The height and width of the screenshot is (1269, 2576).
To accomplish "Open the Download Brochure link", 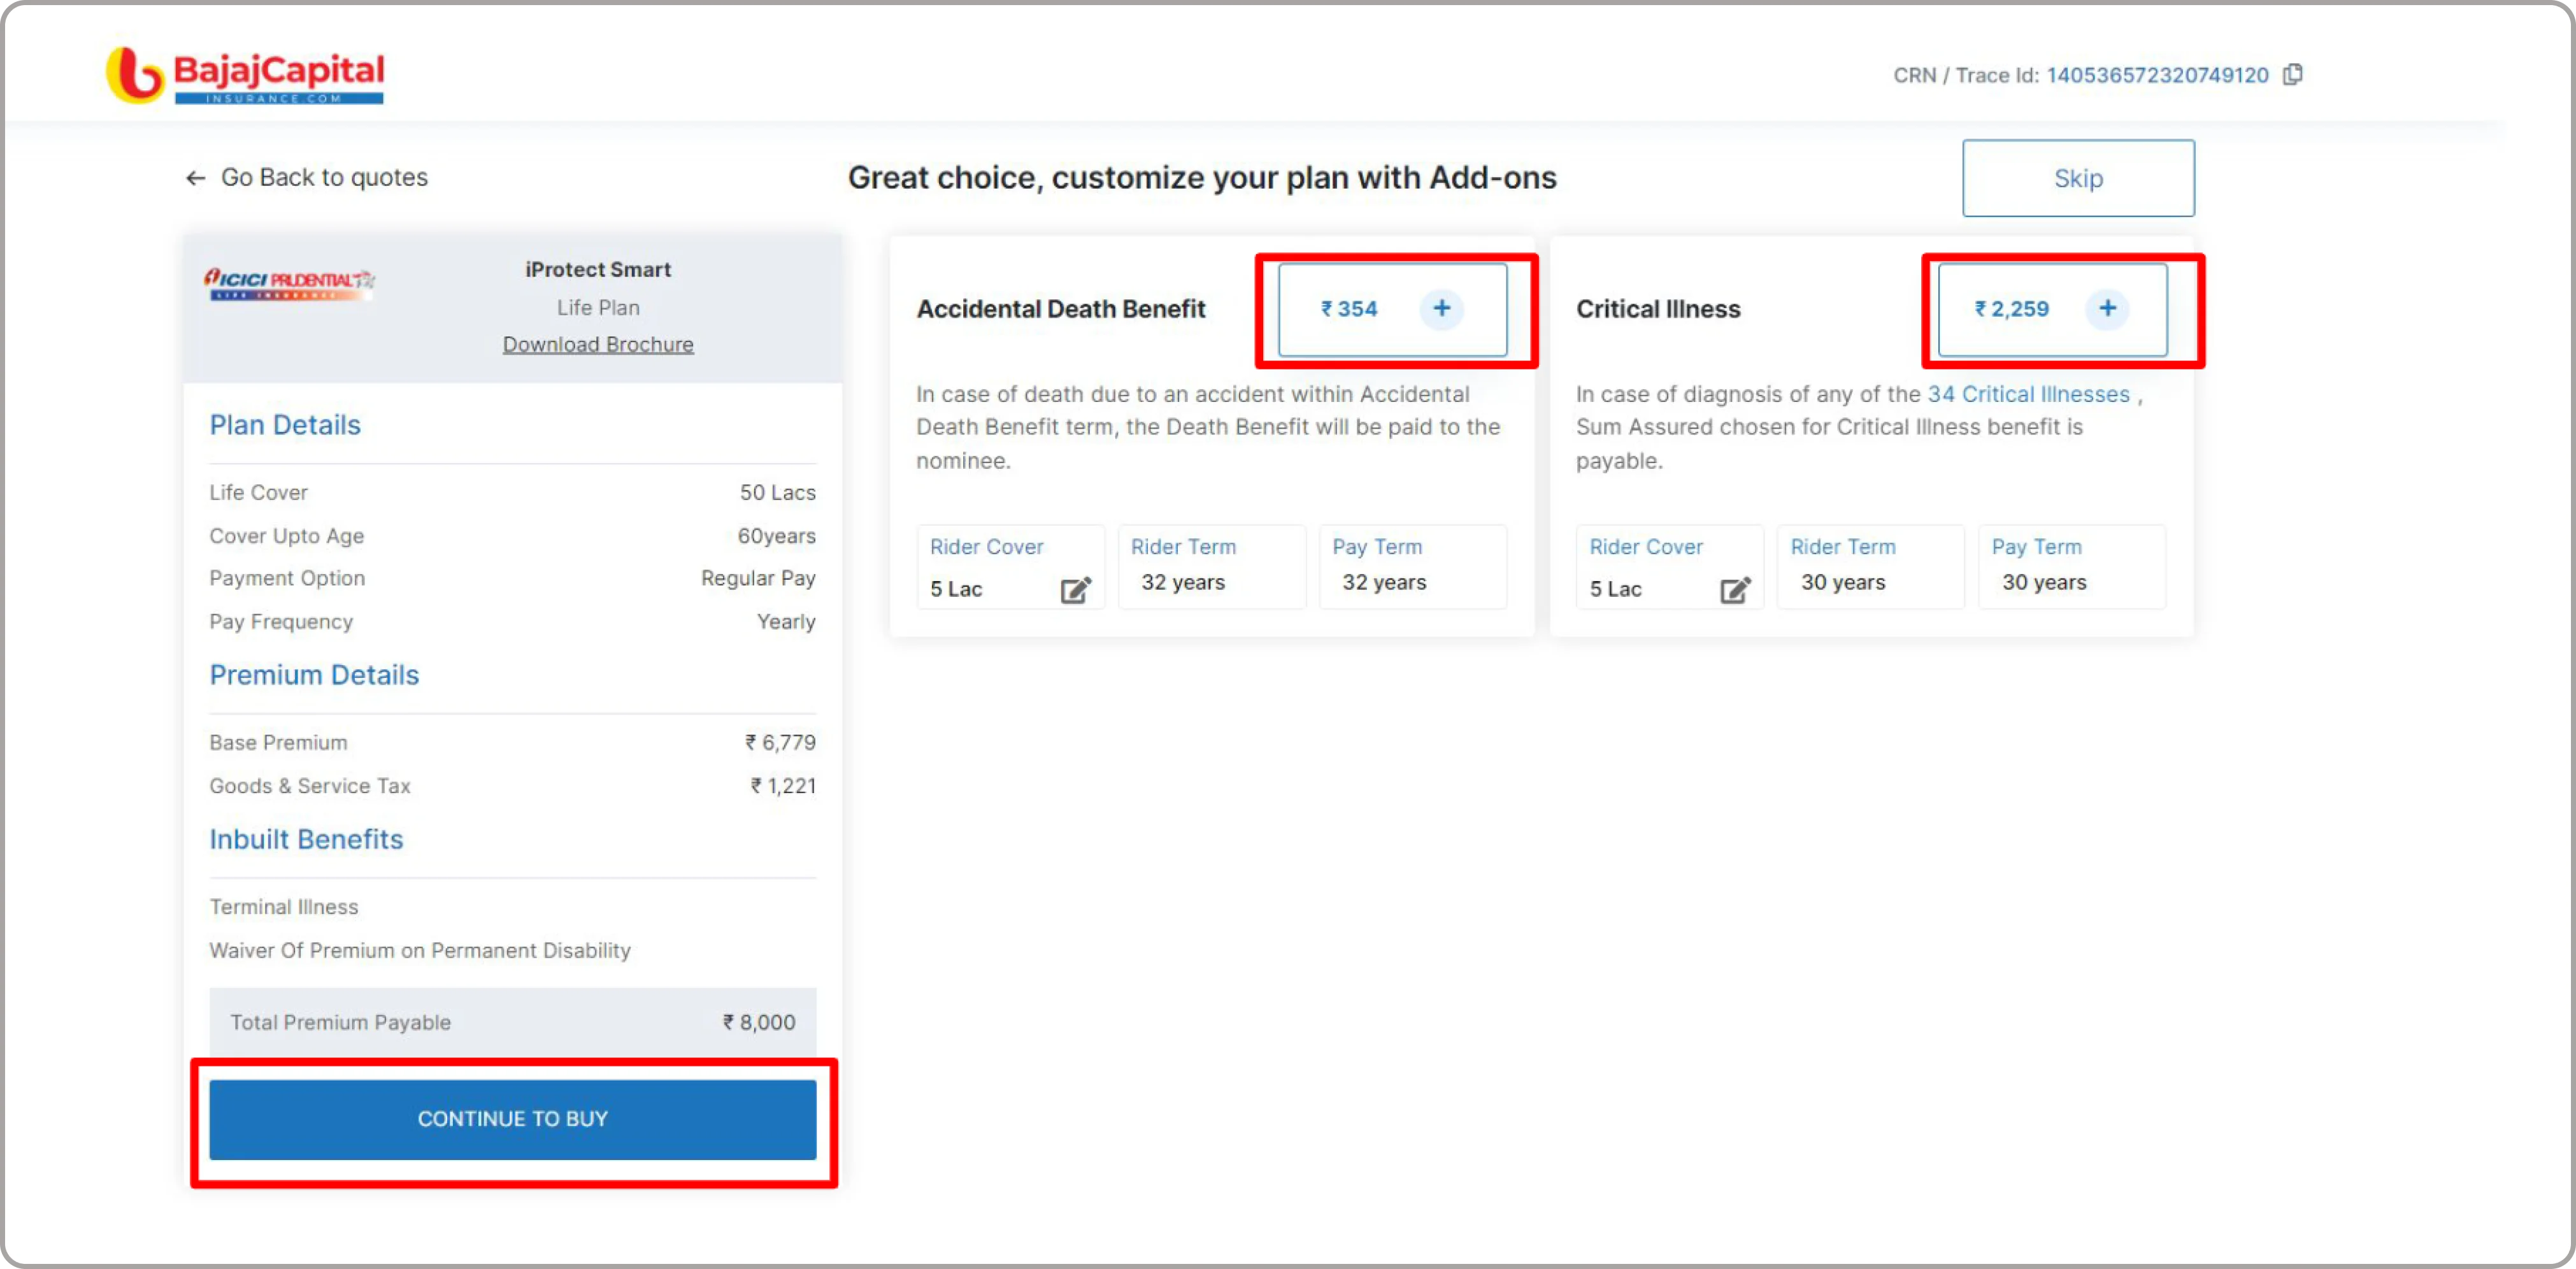I will [598, 344].
